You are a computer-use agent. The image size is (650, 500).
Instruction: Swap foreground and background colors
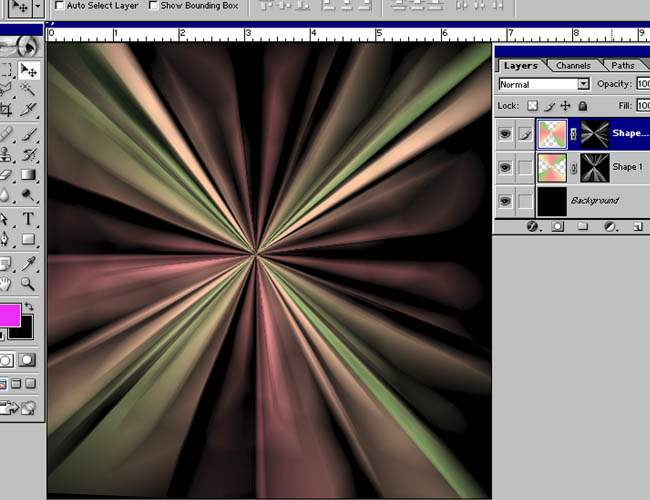click(x=29, y=307)
